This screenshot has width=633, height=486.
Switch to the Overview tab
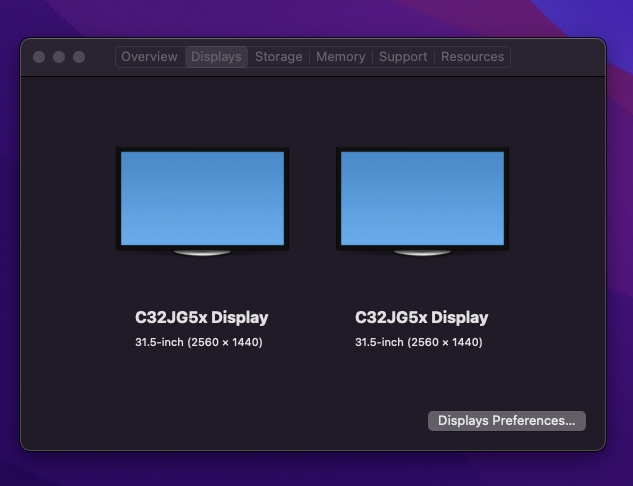click(x=149, y=57)
